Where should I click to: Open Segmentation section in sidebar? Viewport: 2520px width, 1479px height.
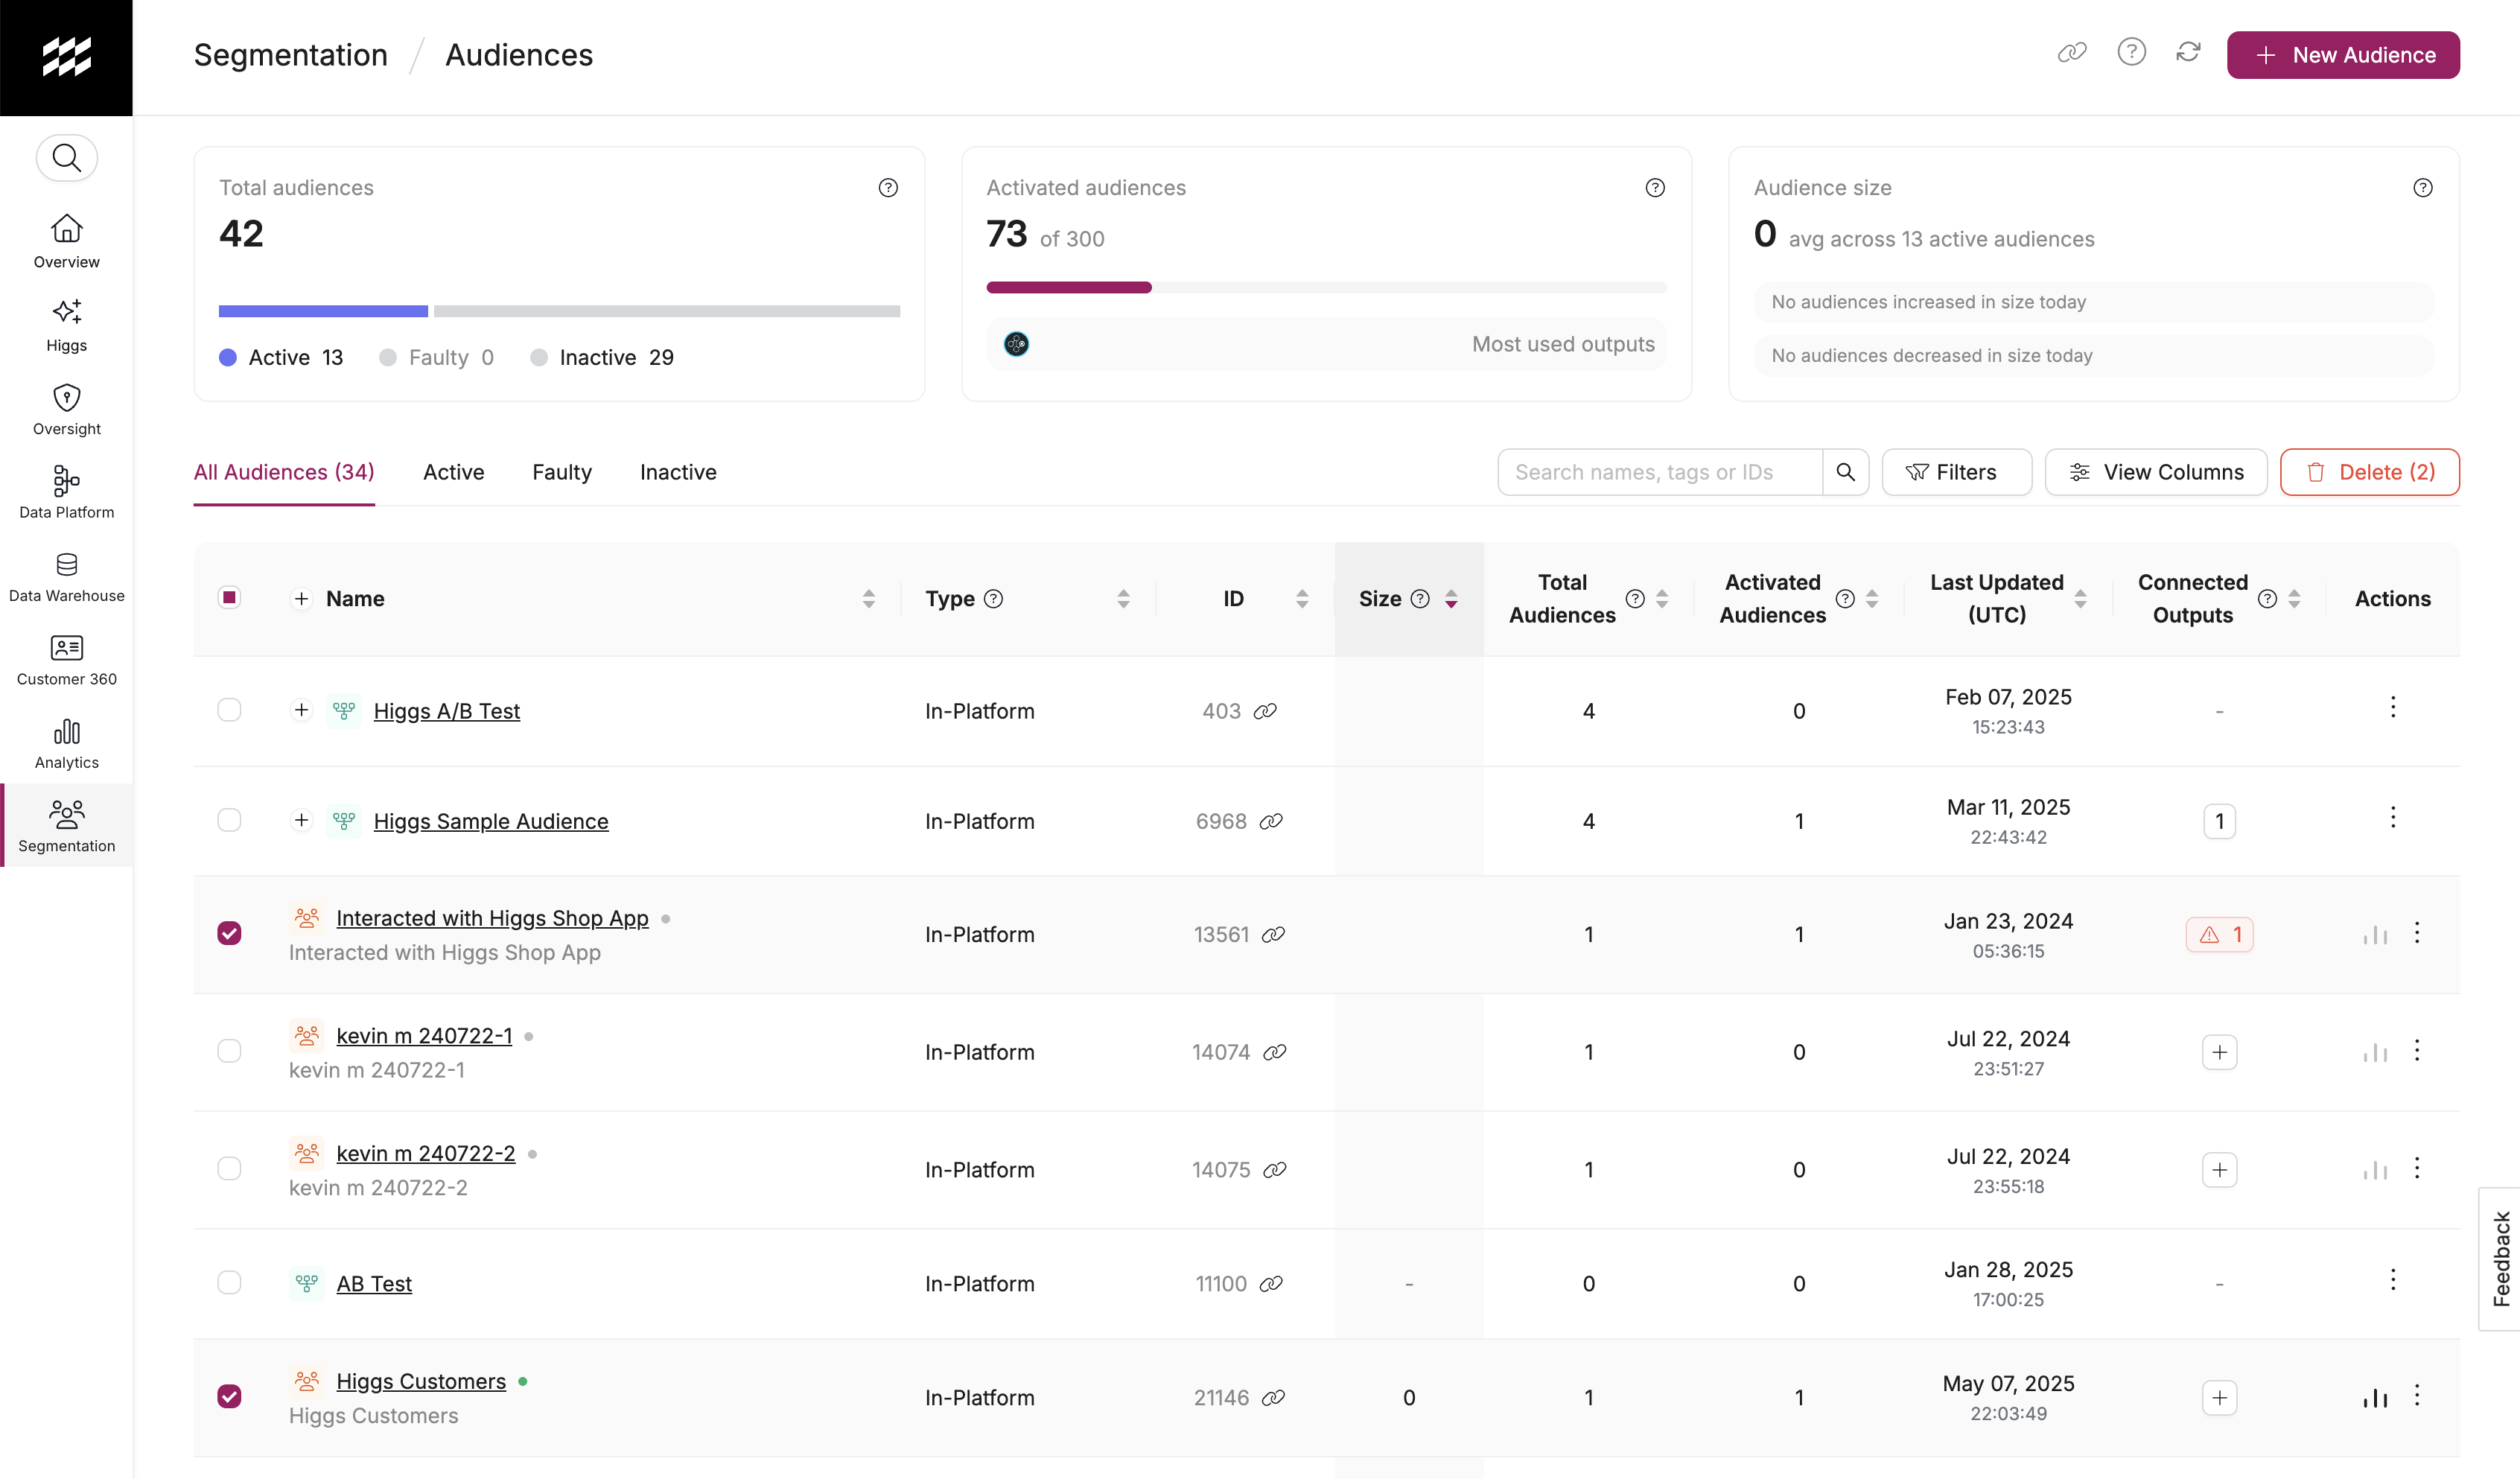[x=66, y=825]
